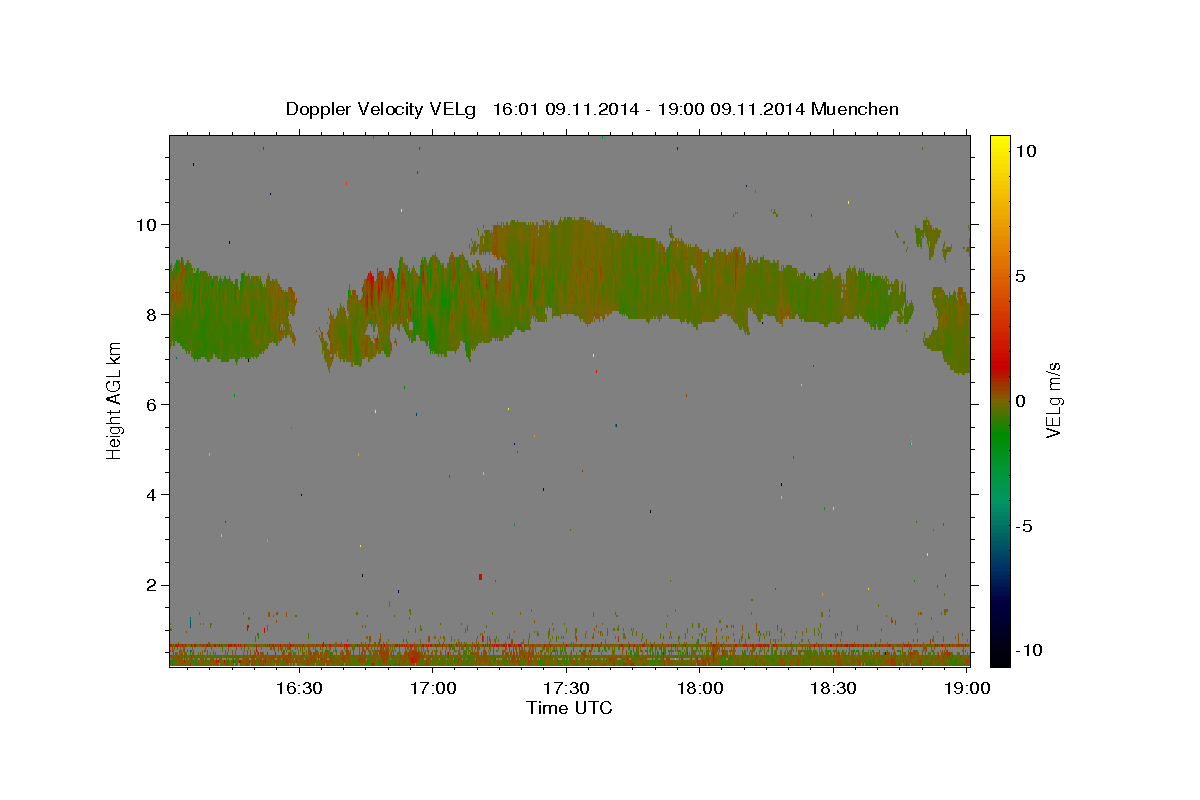Click the height tick label 8
Viewport: 1200px width, 800px height.
tap(150, 314)
